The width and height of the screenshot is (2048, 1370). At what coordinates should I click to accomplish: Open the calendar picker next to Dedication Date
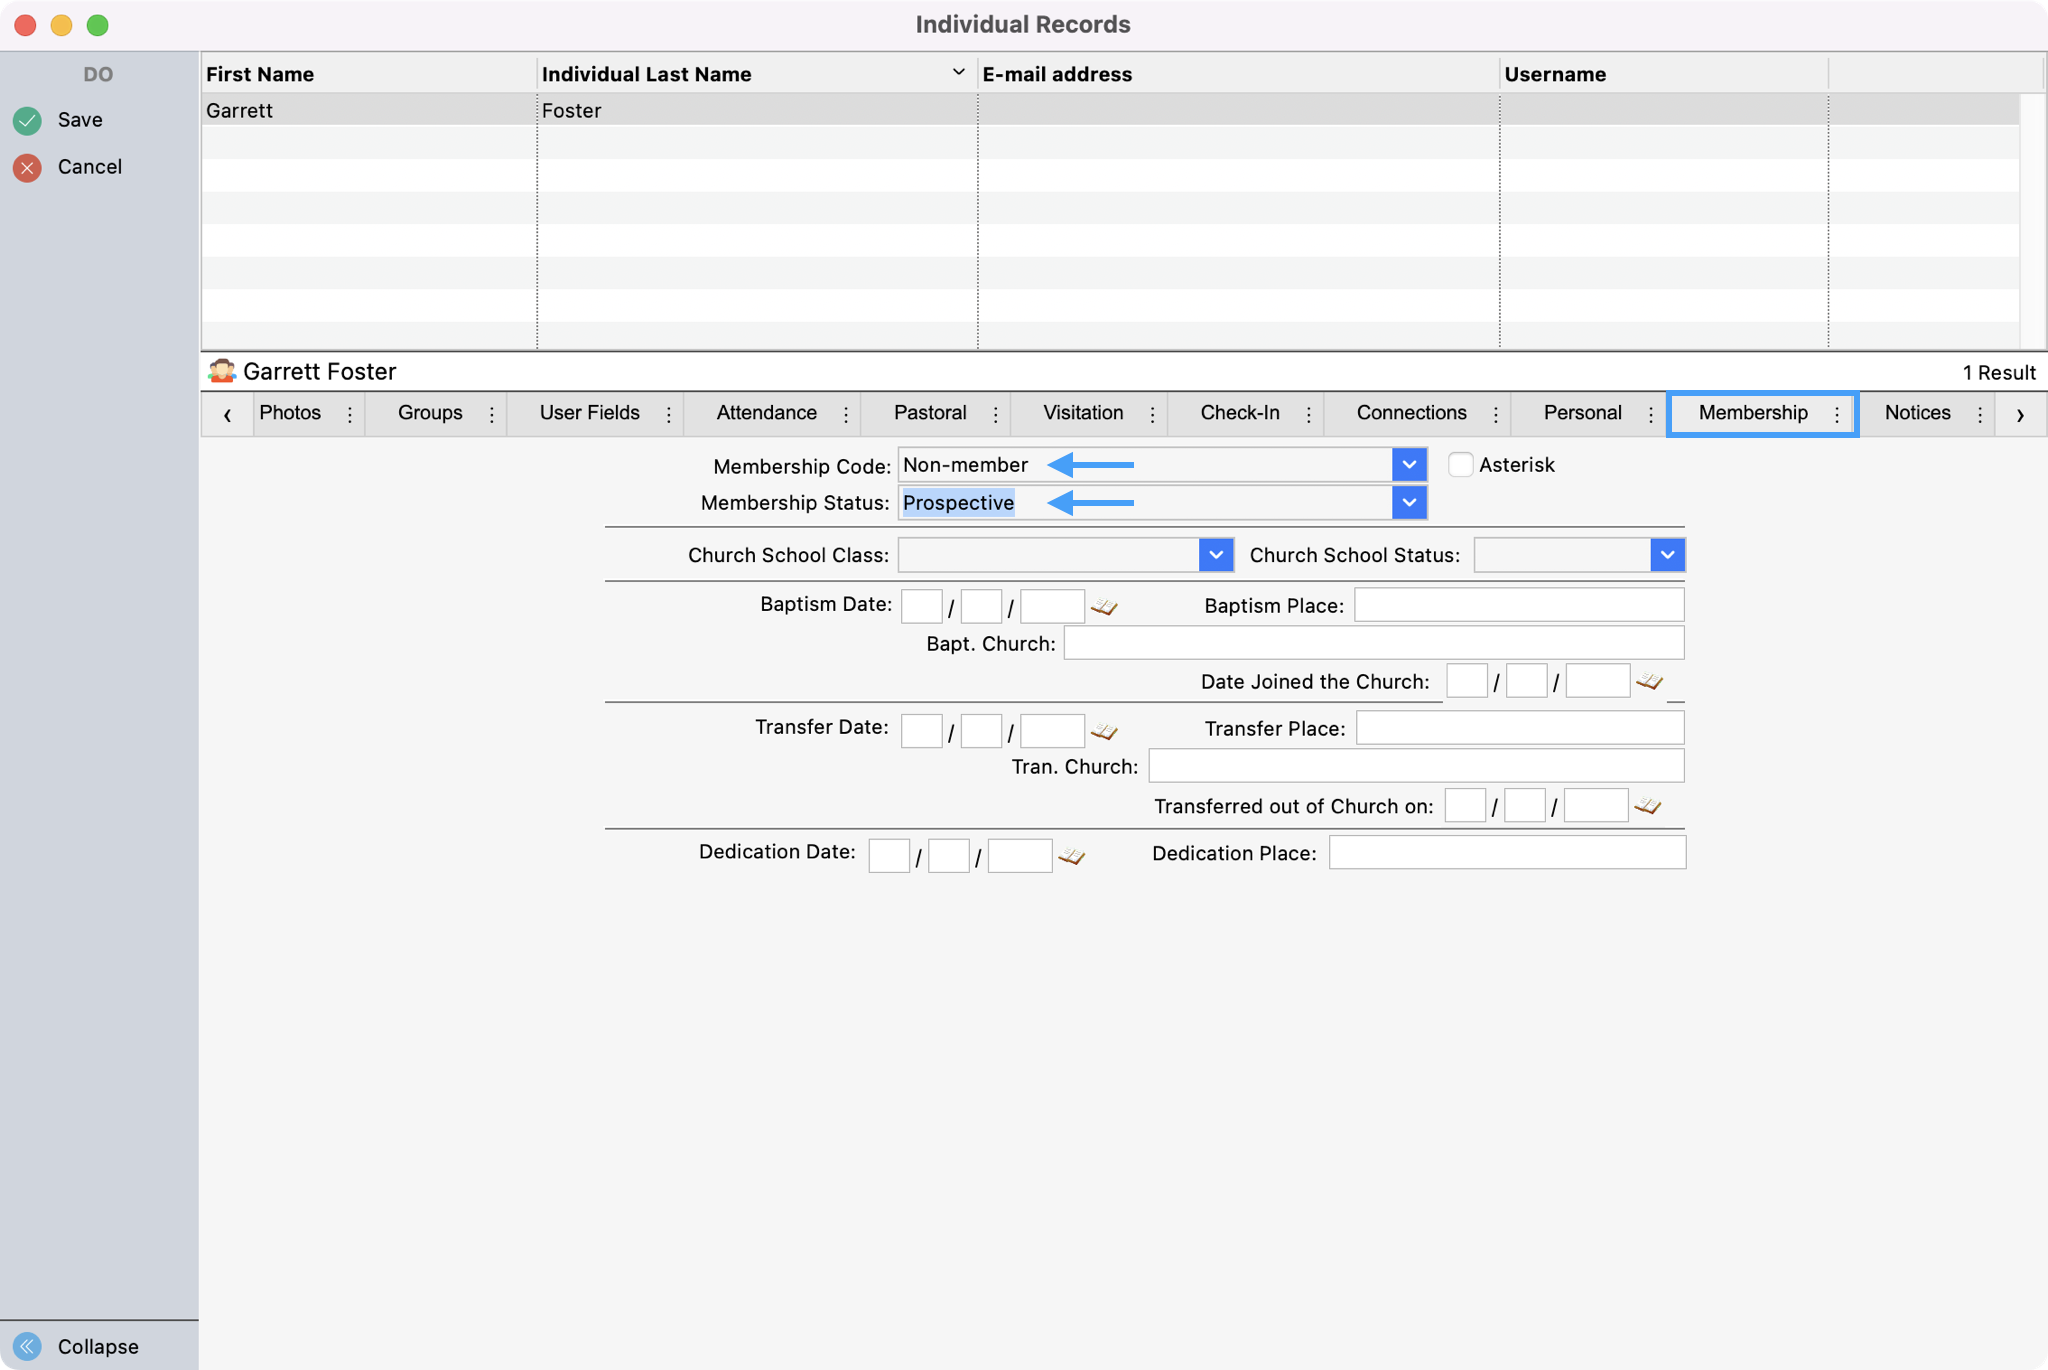(1071, 855)
